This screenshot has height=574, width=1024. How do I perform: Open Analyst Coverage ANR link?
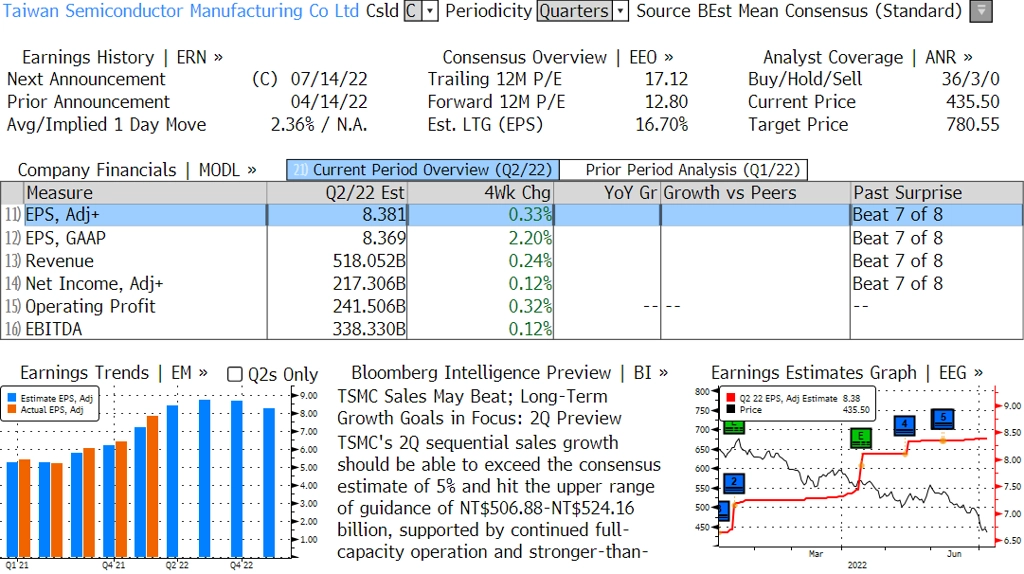[867, 57]
